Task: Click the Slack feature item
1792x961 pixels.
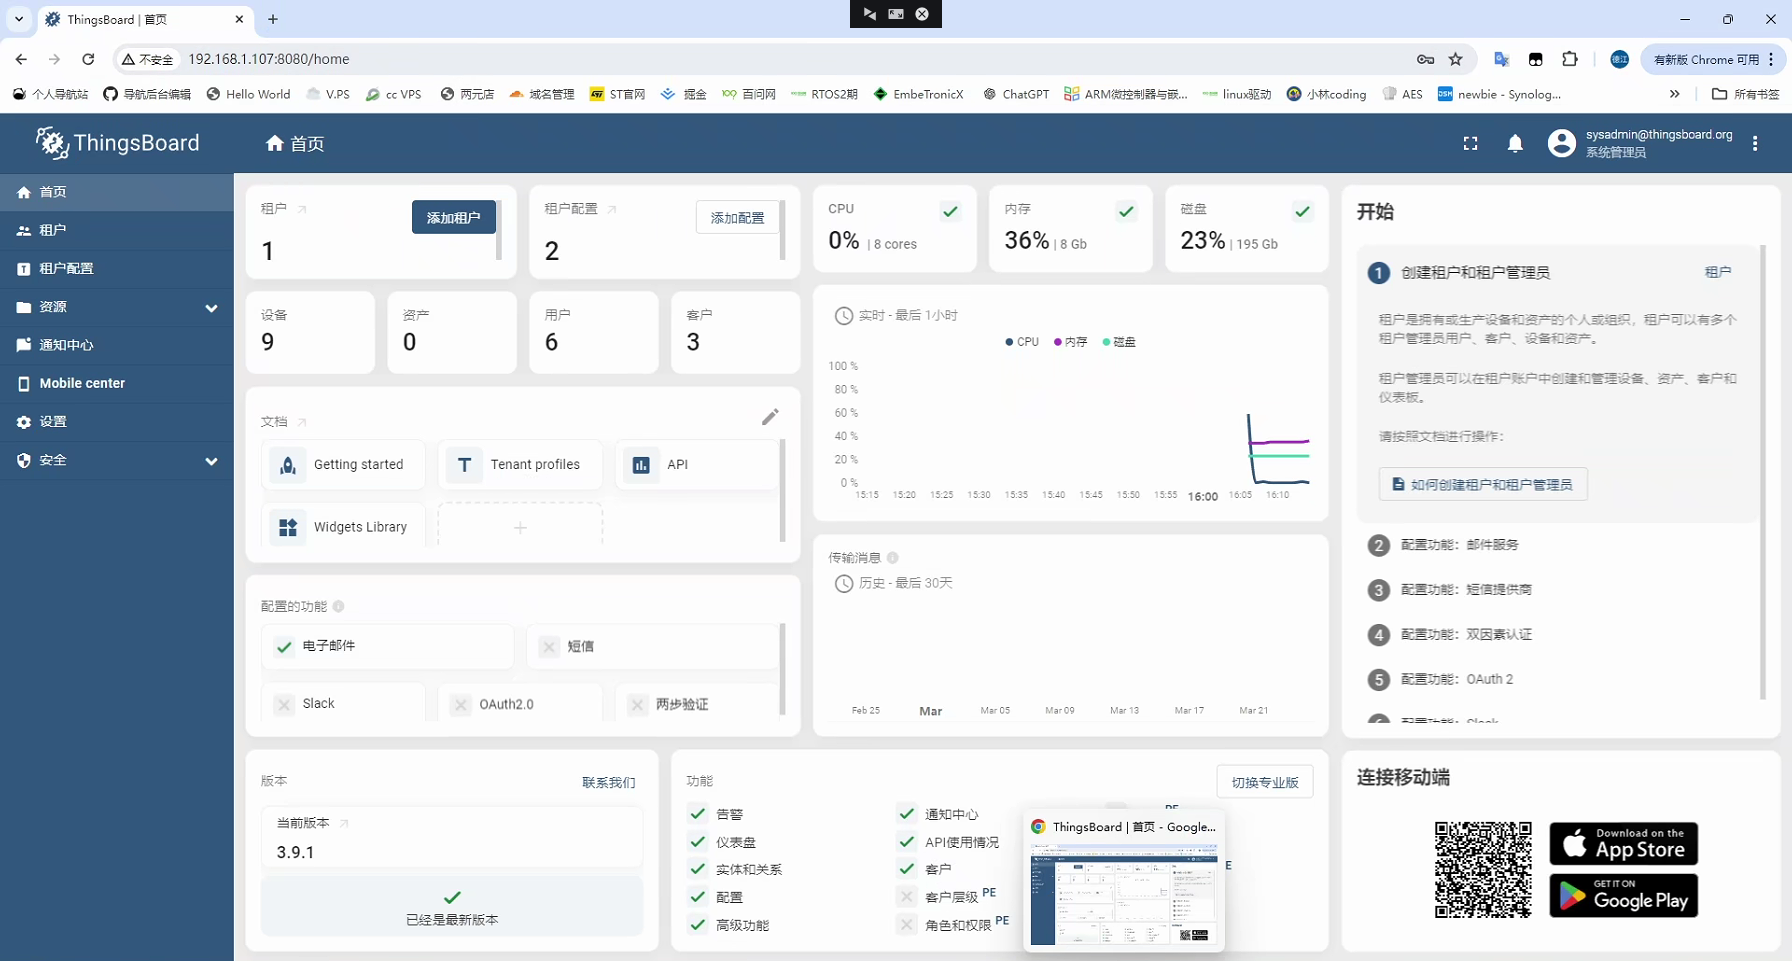Action: [343, 704]
